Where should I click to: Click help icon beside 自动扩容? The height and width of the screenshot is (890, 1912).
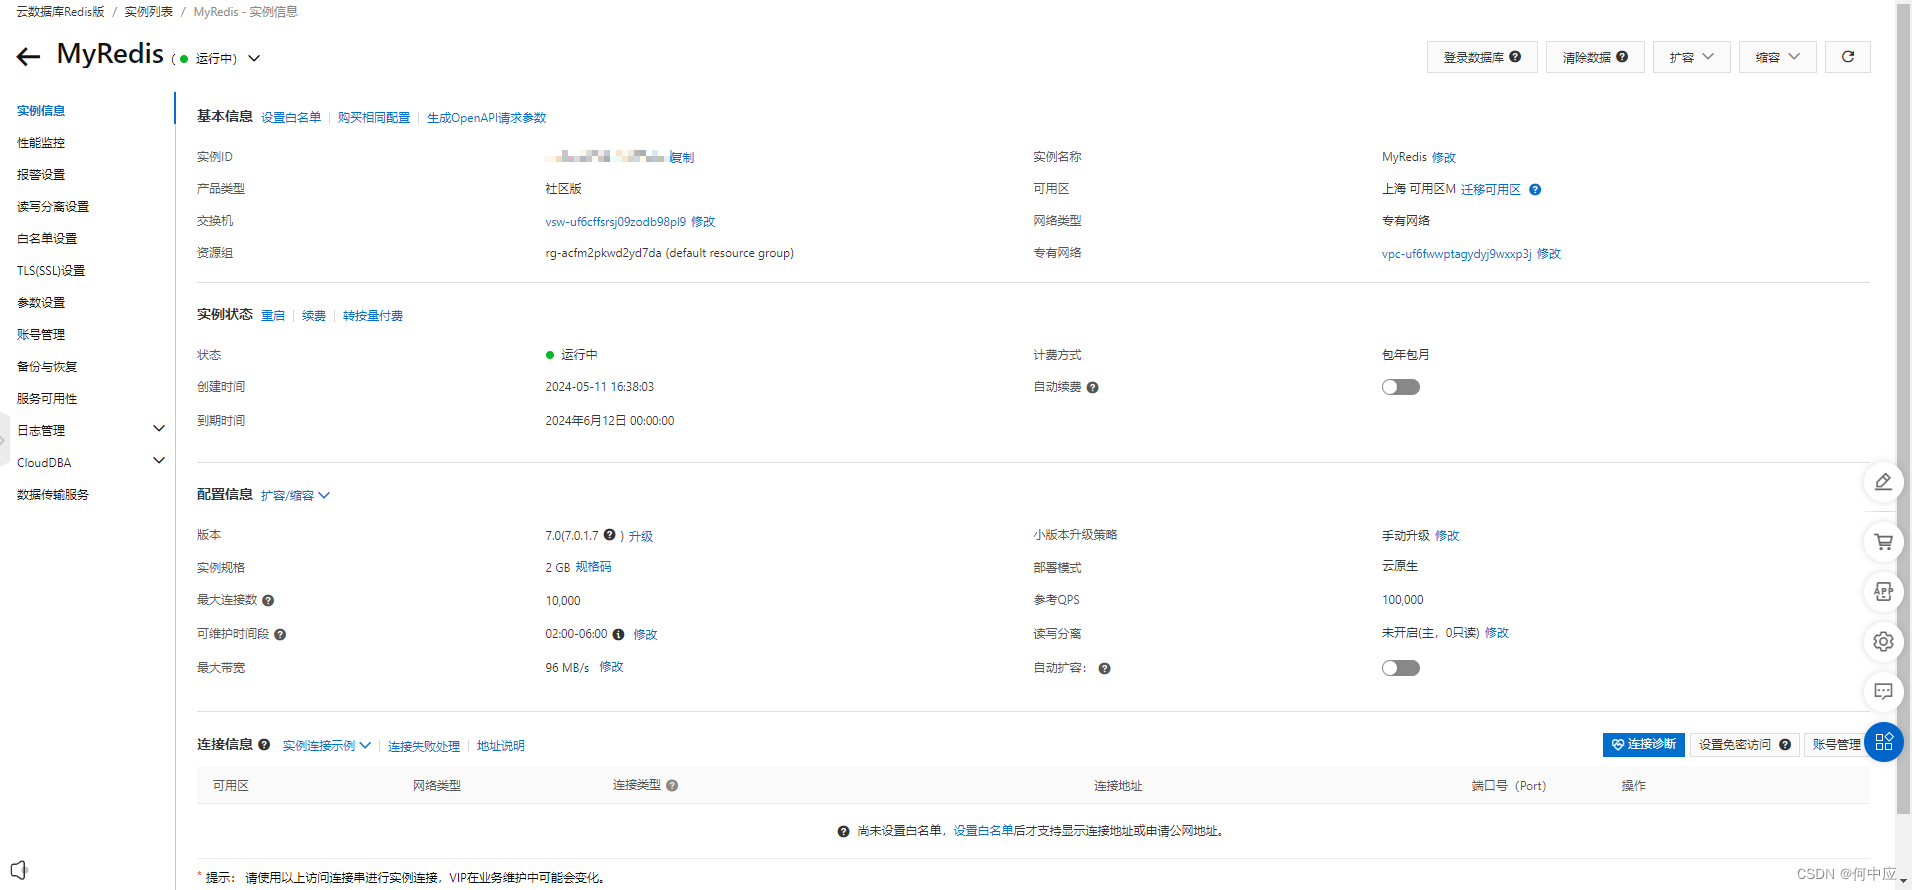pyautogui.click(x=1104, y=669)
